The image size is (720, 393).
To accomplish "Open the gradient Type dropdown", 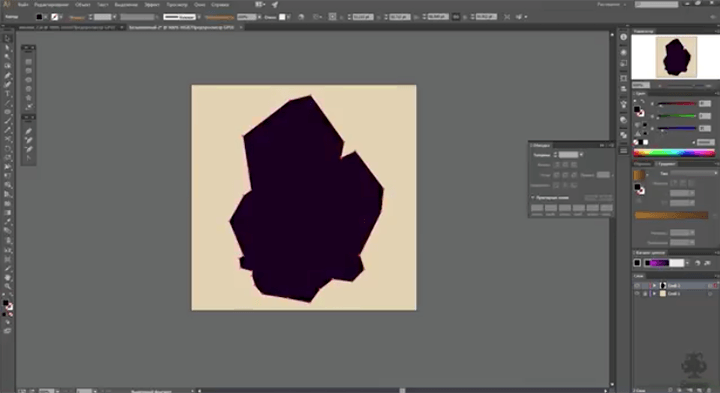I will point(693,173).
